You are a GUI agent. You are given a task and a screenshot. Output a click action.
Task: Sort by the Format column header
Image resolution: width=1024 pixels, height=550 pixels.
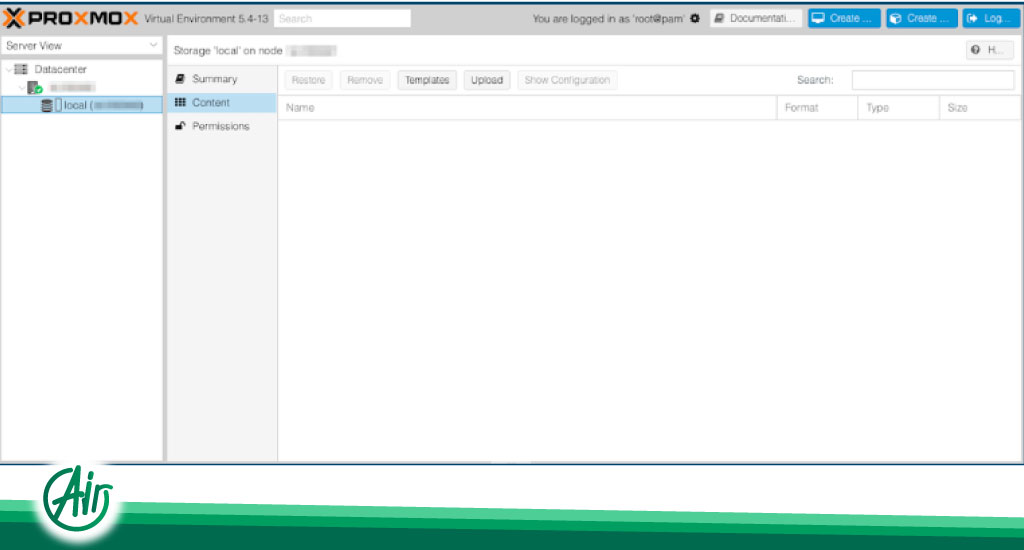pos(817,108)
